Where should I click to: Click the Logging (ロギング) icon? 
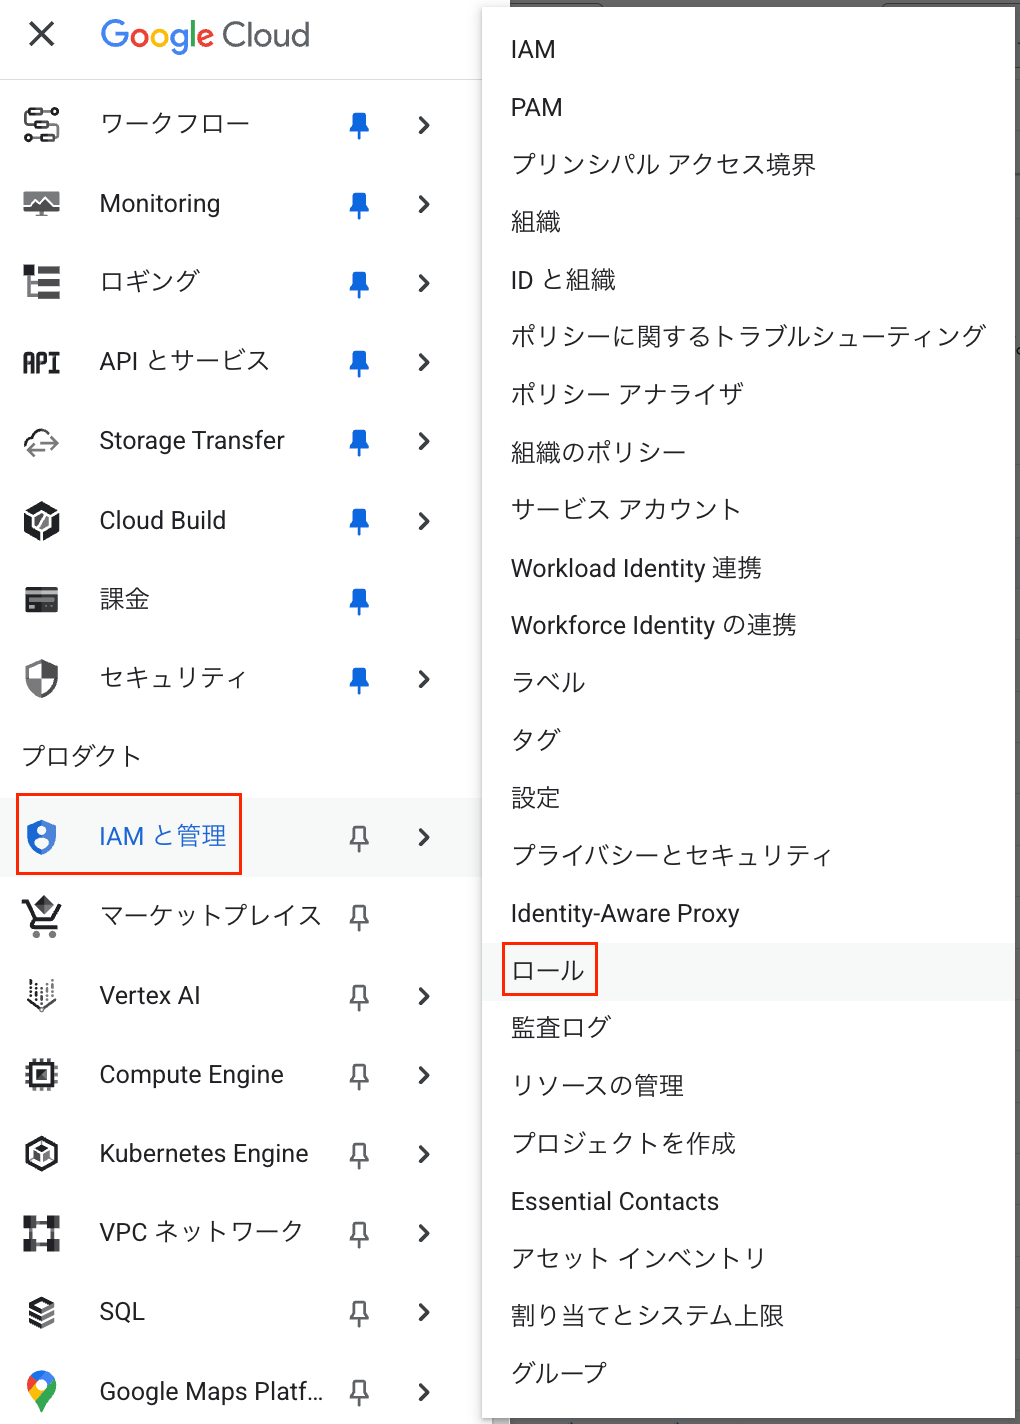coord(41,283)
